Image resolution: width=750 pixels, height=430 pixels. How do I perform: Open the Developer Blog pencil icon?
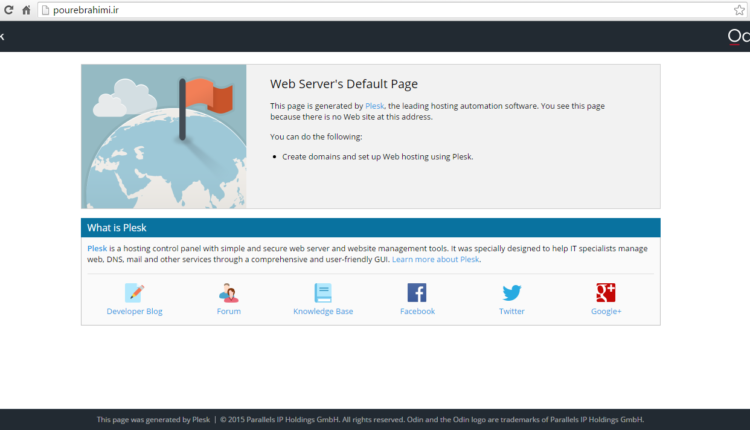tap(134, 293)
